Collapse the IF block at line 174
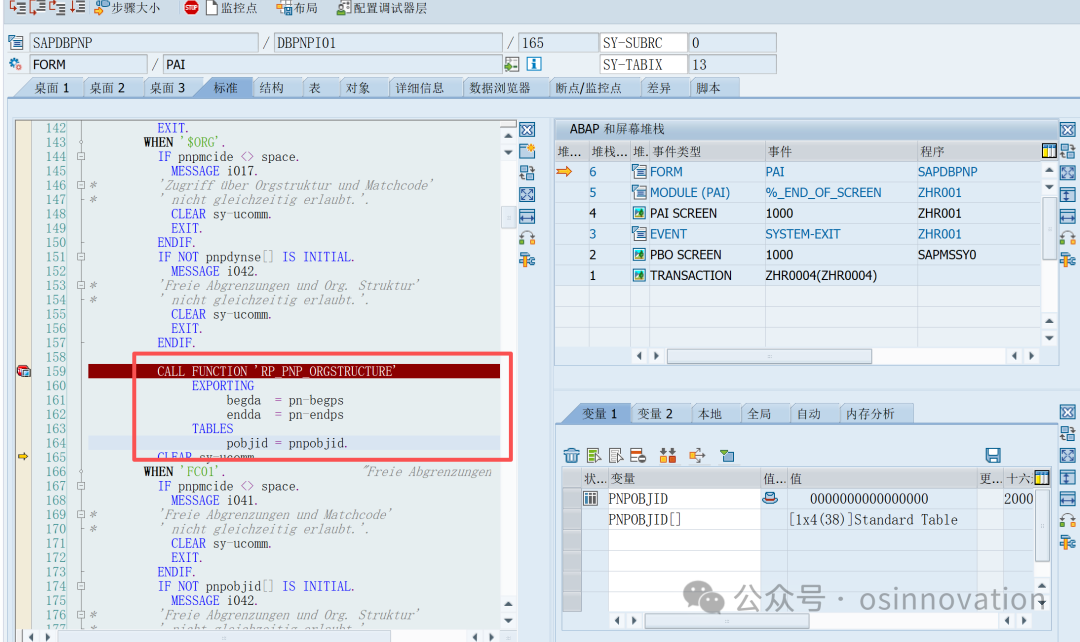The height and width of the screenshot is (642, 1080). tap(81, 586)
